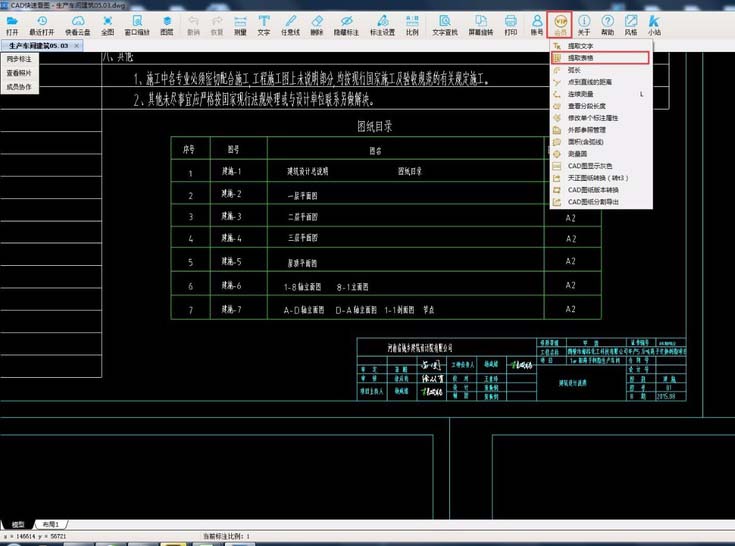
Task: Click the coordinate readout in status bar
Action: pos(35,536)
